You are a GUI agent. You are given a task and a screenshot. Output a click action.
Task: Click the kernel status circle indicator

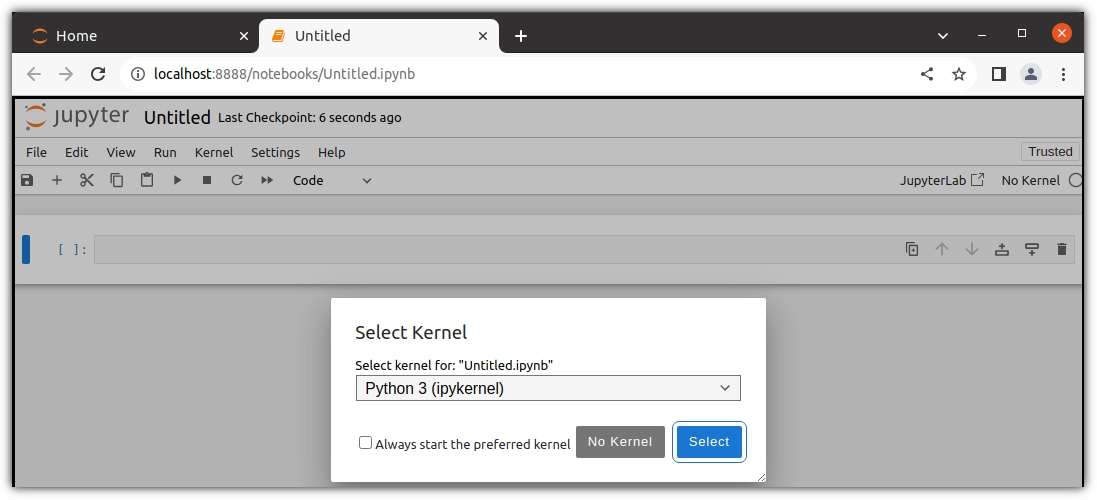tap(1076, 180)
